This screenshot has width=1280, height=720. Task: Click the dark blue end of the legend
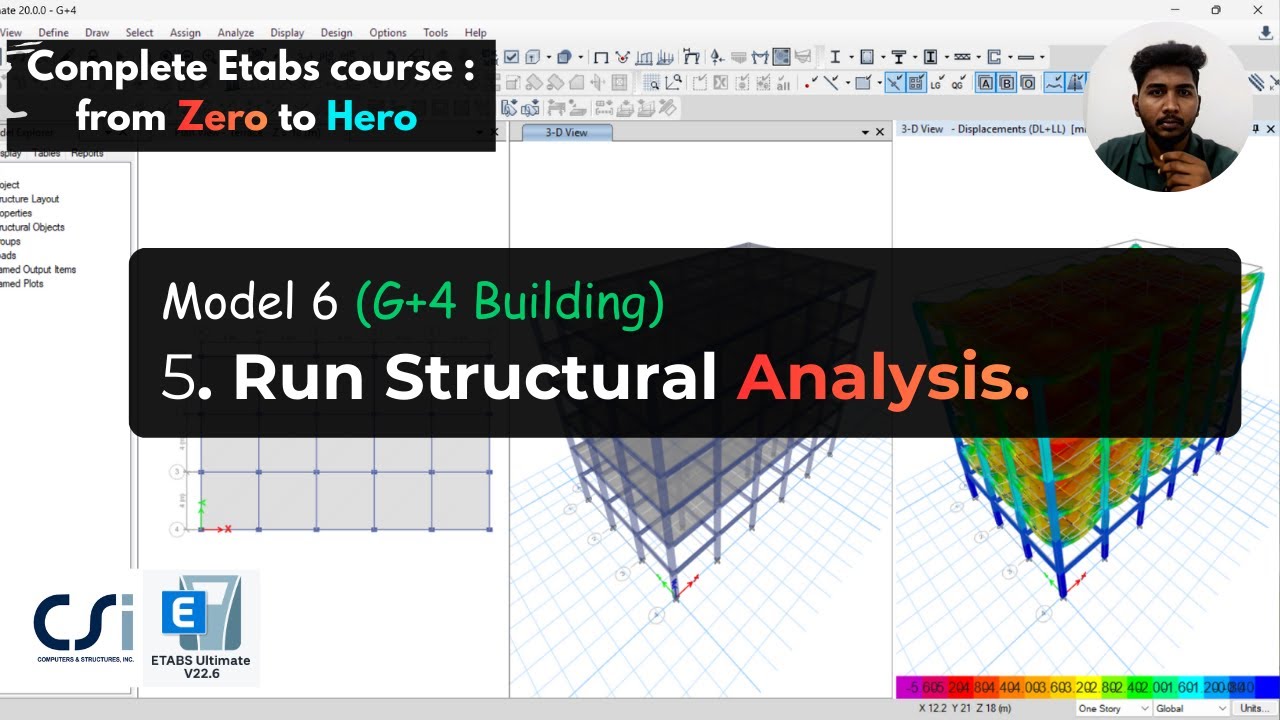click(x=1266, y=687)
